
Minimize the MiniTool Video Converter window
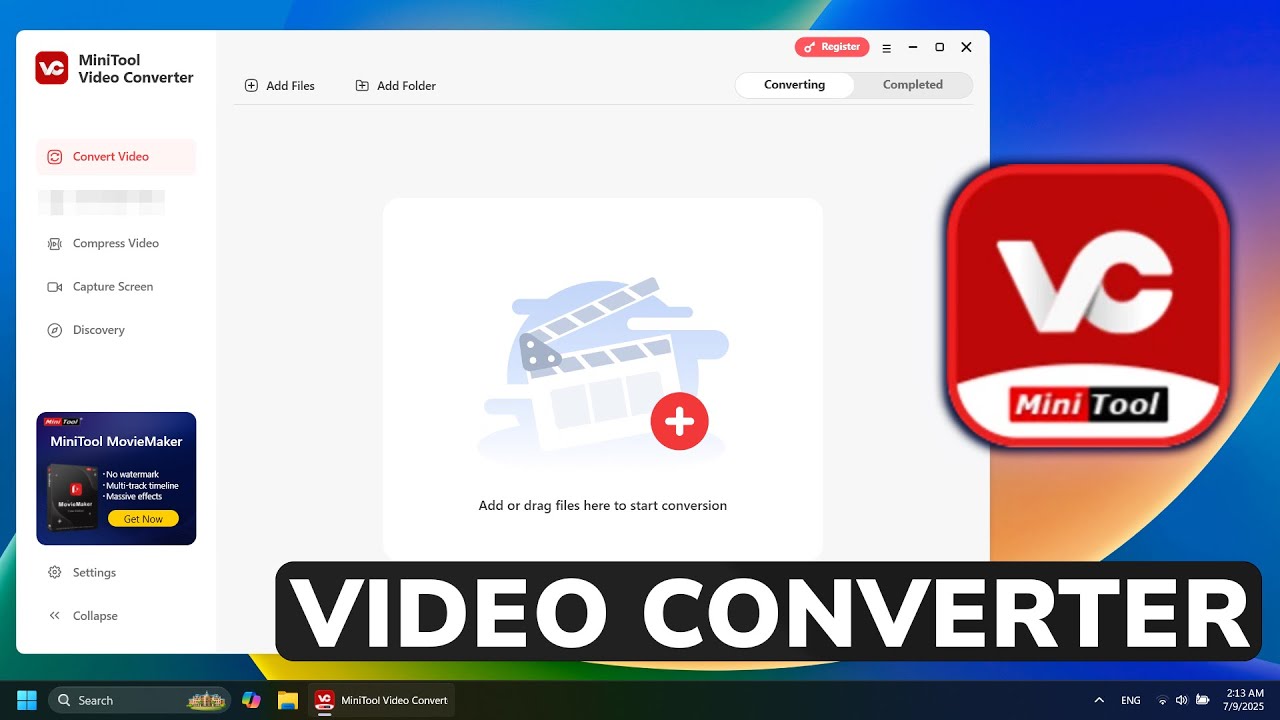tap(912, 47)
